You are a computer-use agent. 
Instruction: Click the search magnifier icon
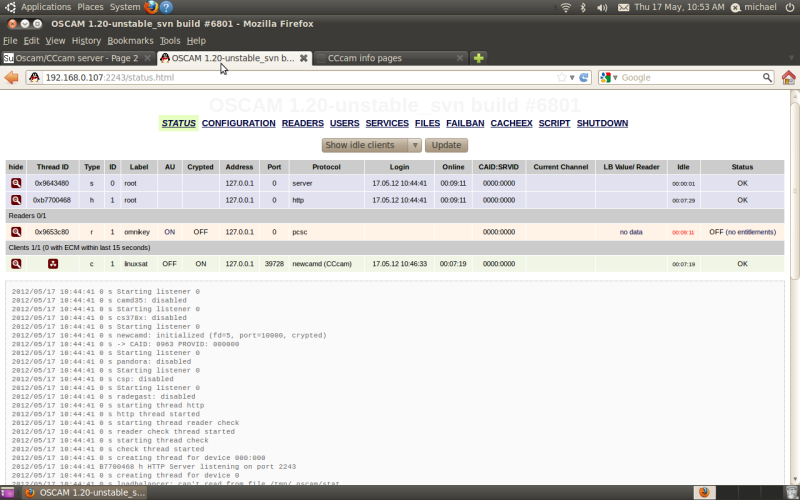coord(767,78)
